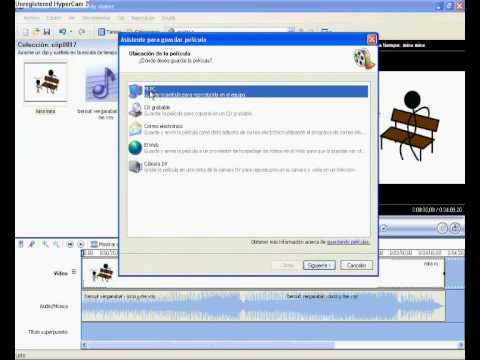Click Zoom Timeline In magnifier icon
The width and height of the screenshot is (480, 360).
45,244
